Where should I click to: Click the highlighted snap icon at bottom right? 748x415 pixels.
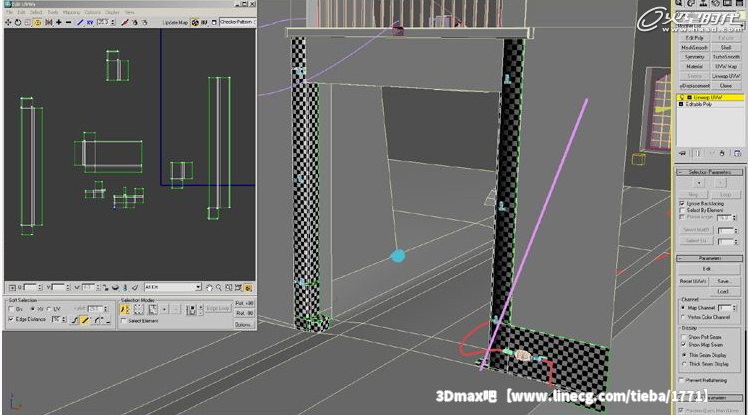pos(248,288)
